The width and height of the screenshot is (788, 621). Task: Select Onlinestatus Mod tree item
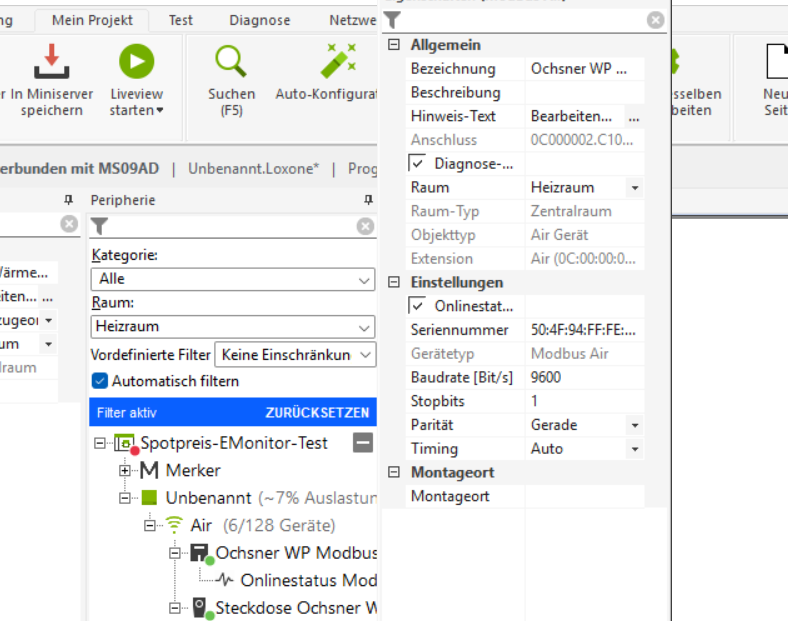click(309, 580)
